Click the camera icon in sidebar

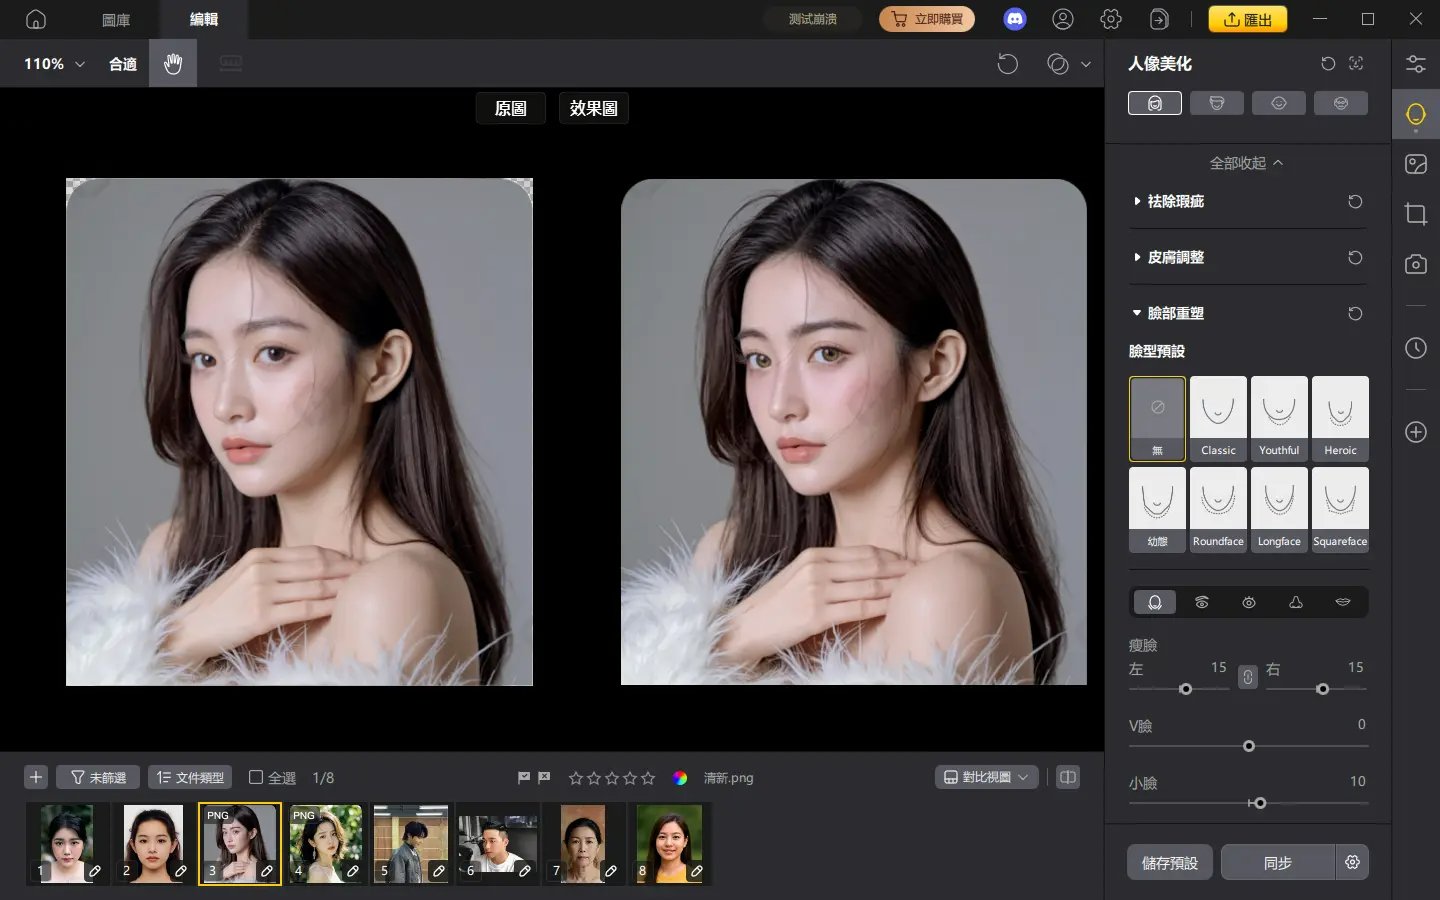(x=1416, y=264)
